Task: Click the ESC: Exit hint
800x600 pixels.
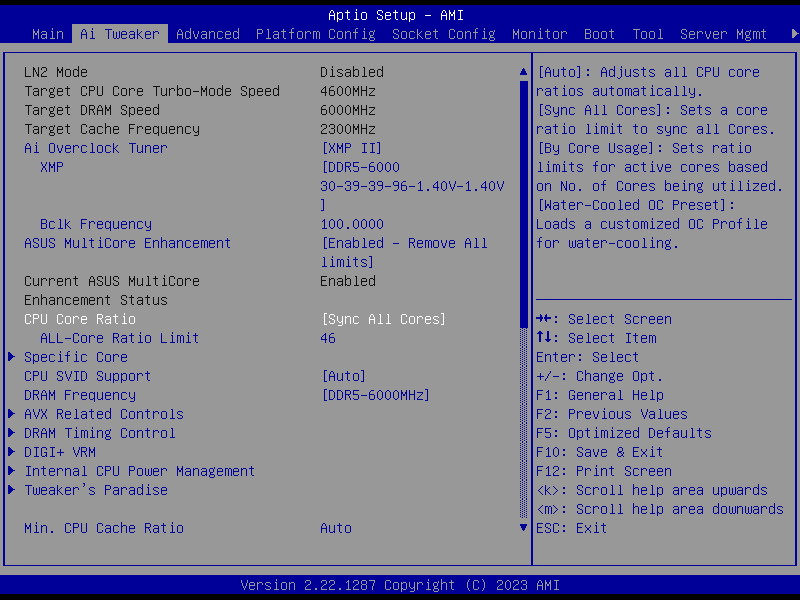Action: pyautogui.click(x=571, y=528)
